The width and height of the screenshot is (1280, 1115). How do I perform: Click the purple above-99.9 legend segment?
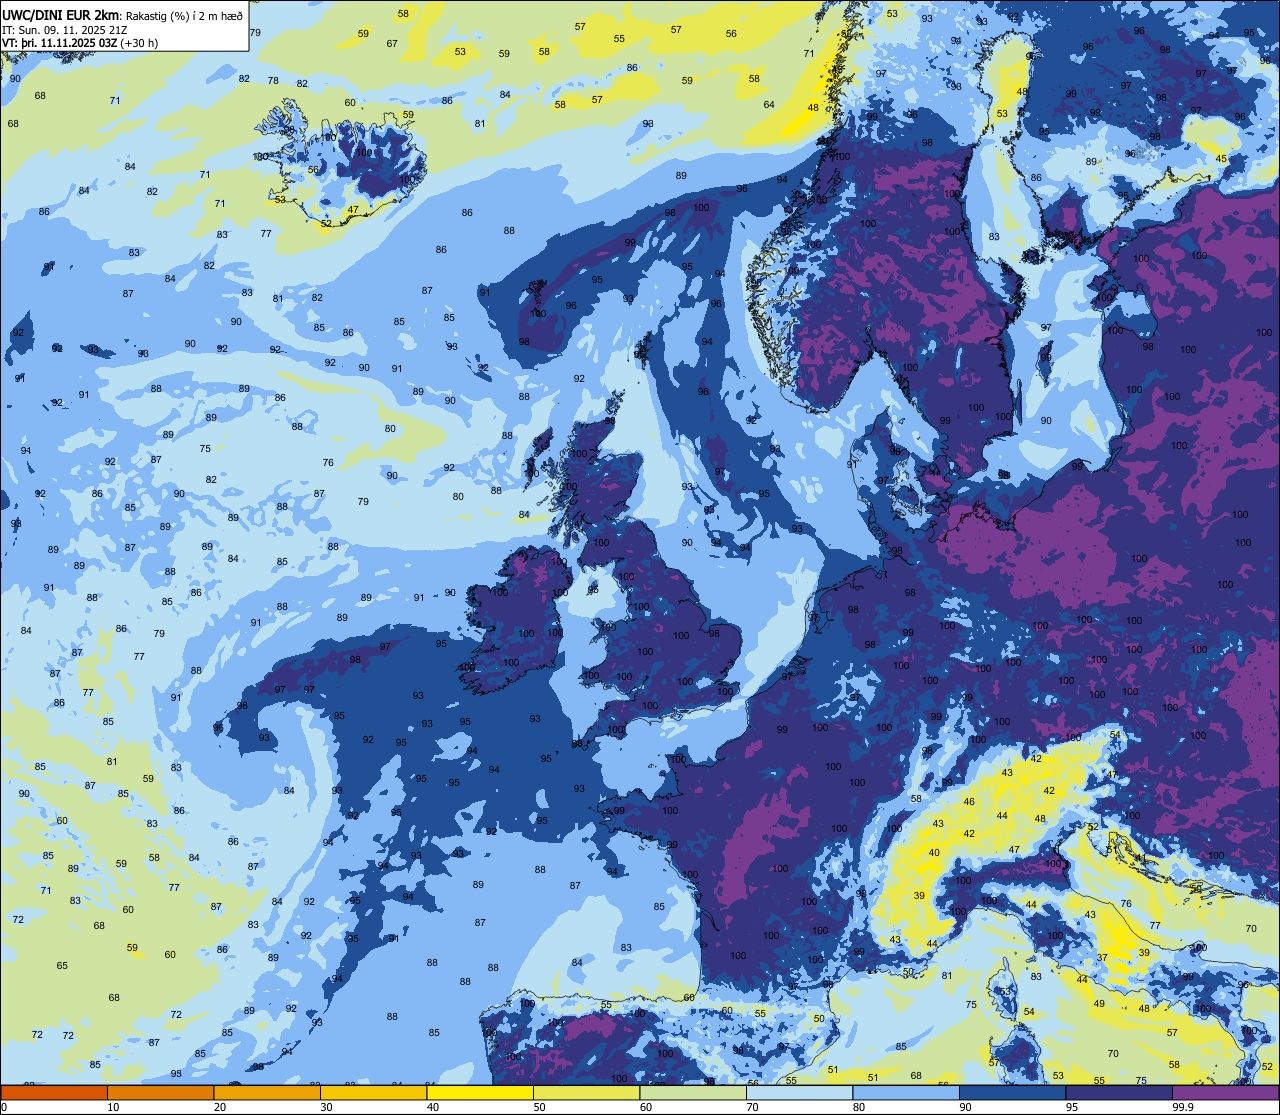coord(1226,1092)
